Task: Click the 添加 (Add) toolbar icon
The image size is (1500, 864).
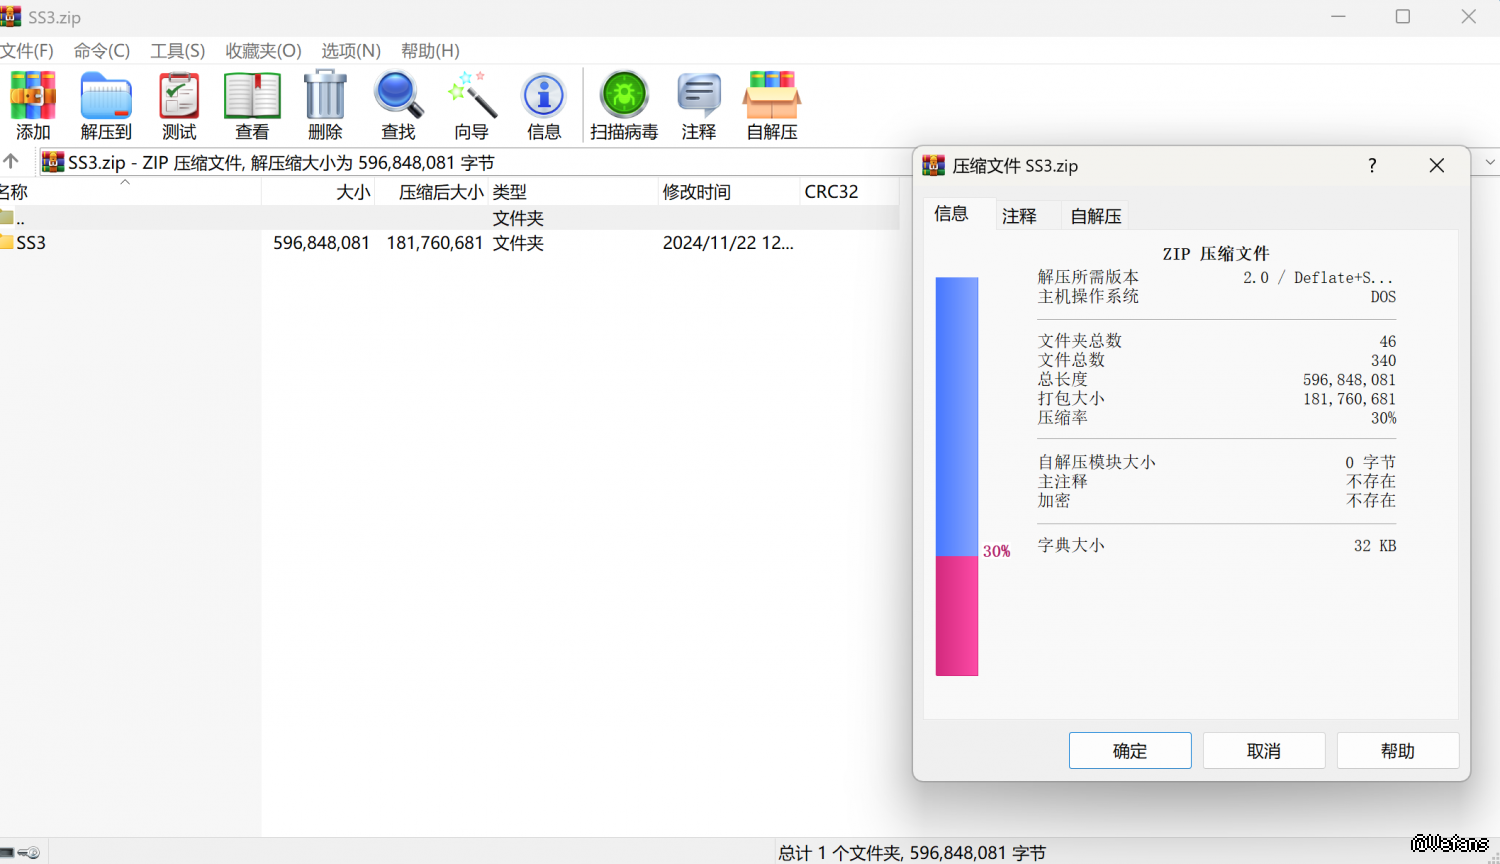Action: 32,105
